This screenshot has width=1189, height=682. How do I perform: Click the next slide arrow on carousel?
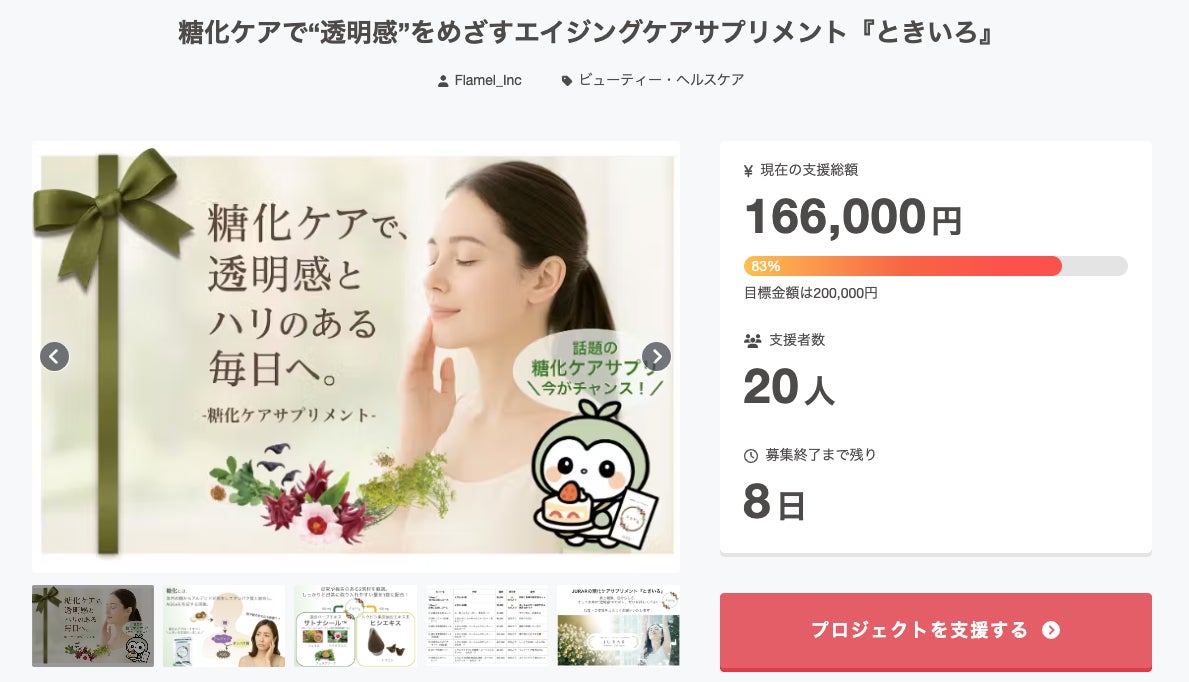point(656,356)
